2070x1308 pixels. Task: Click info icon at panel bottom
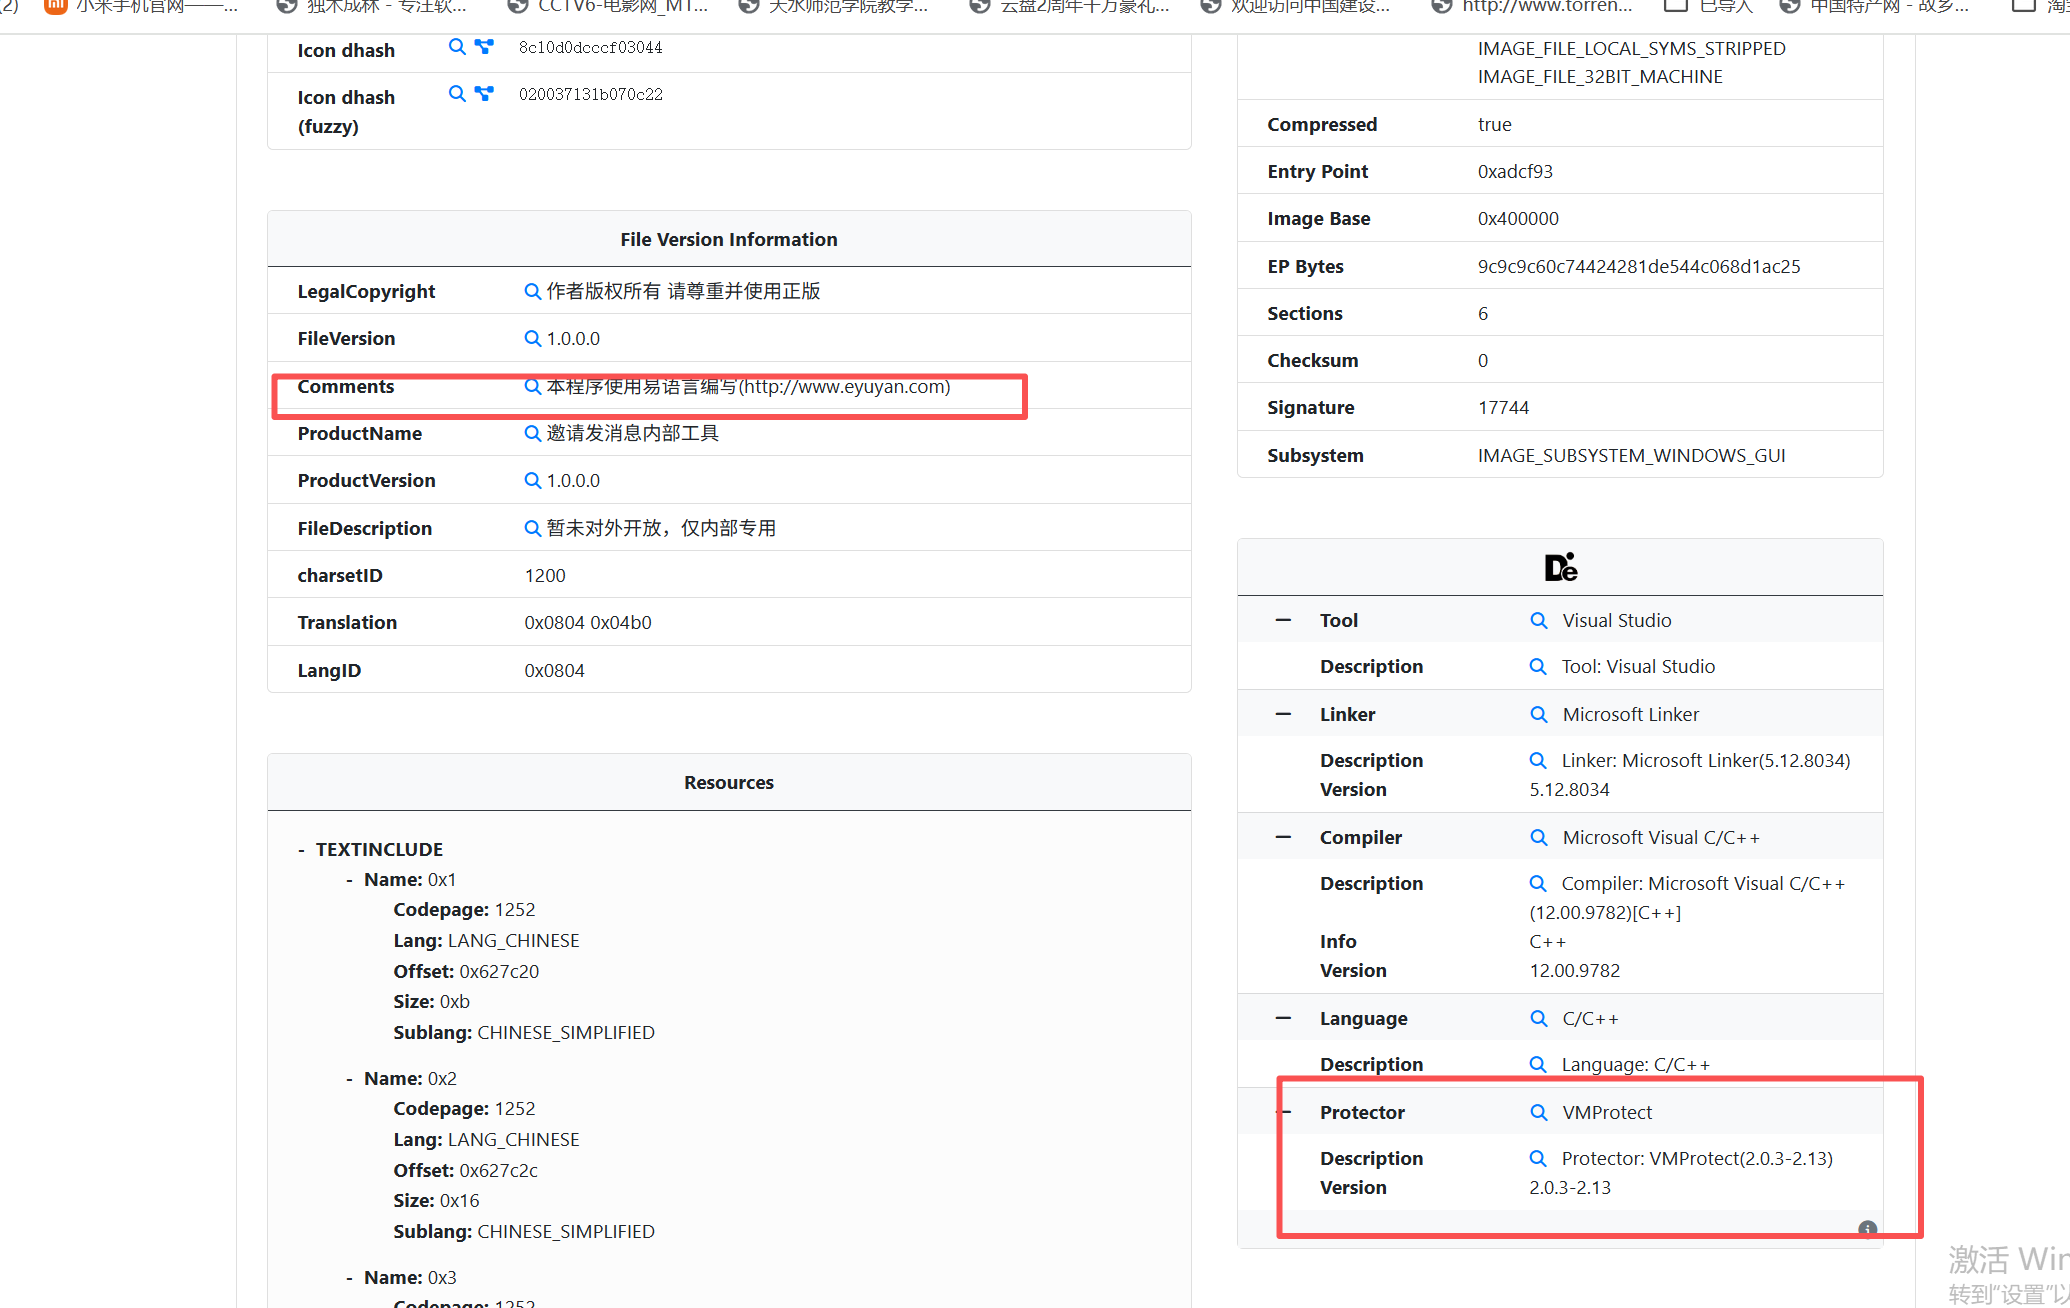pos(1867,1229)
